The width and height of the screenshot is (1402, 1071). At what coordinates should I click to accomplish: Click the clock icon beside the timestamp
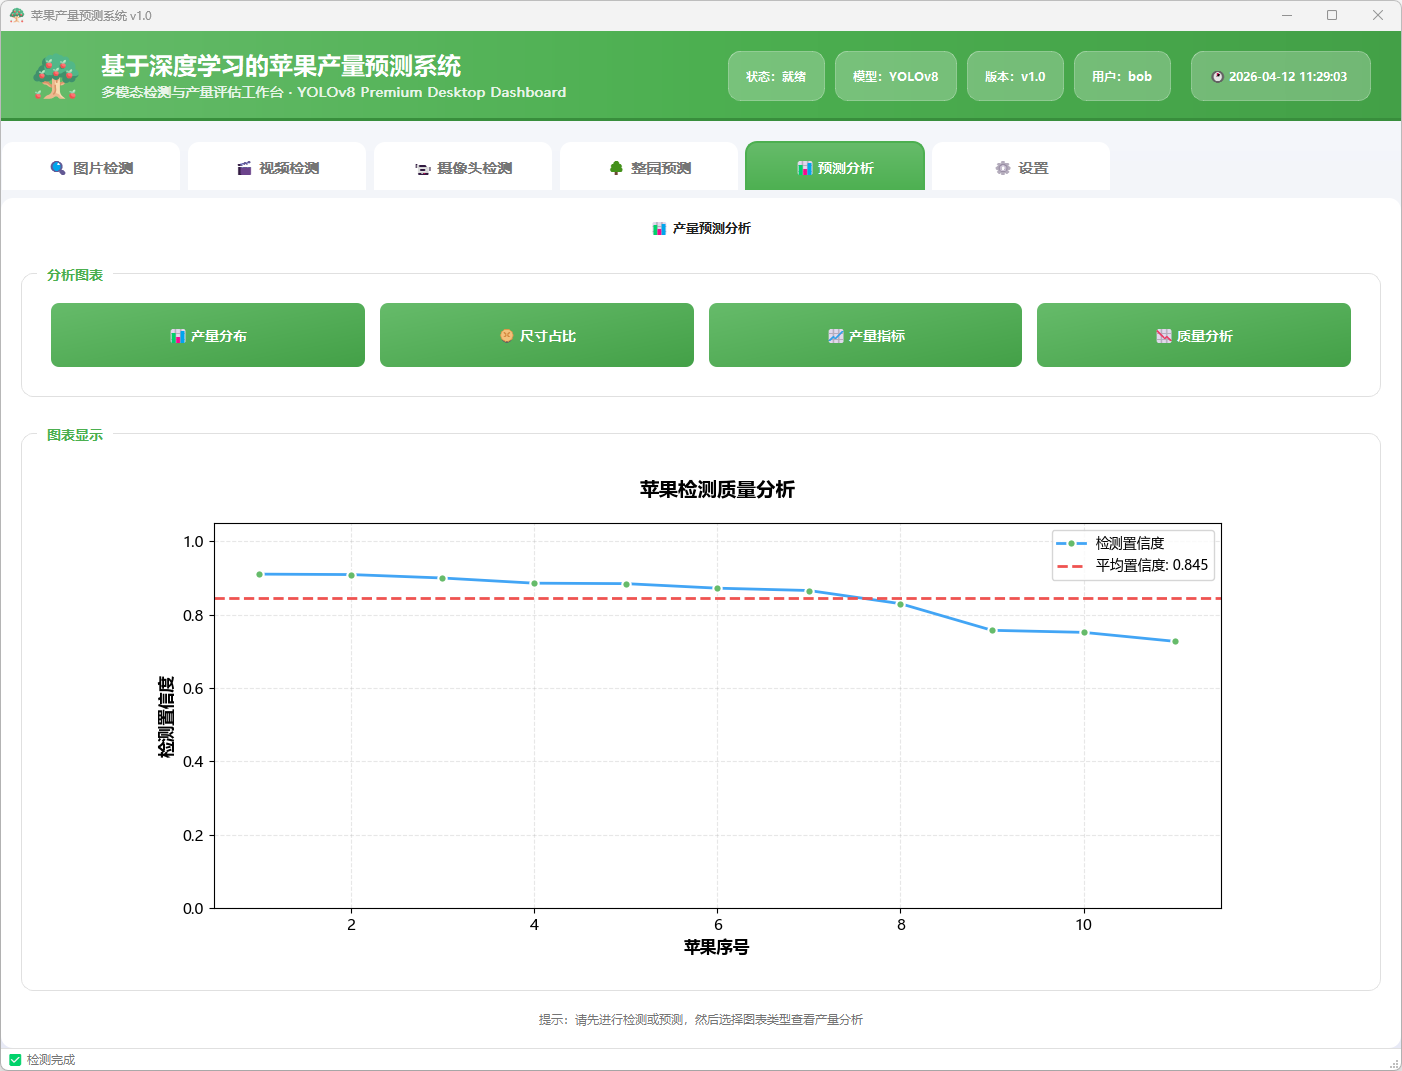coord(1217,77)
